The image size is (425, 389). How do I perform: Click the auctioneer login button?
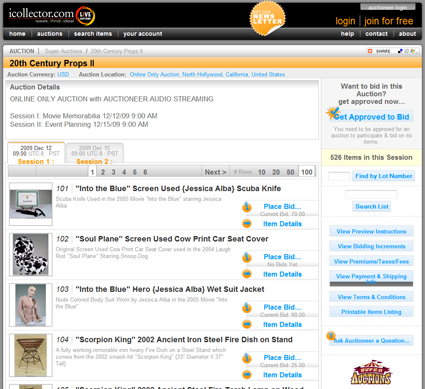click(x=388, y=7)
